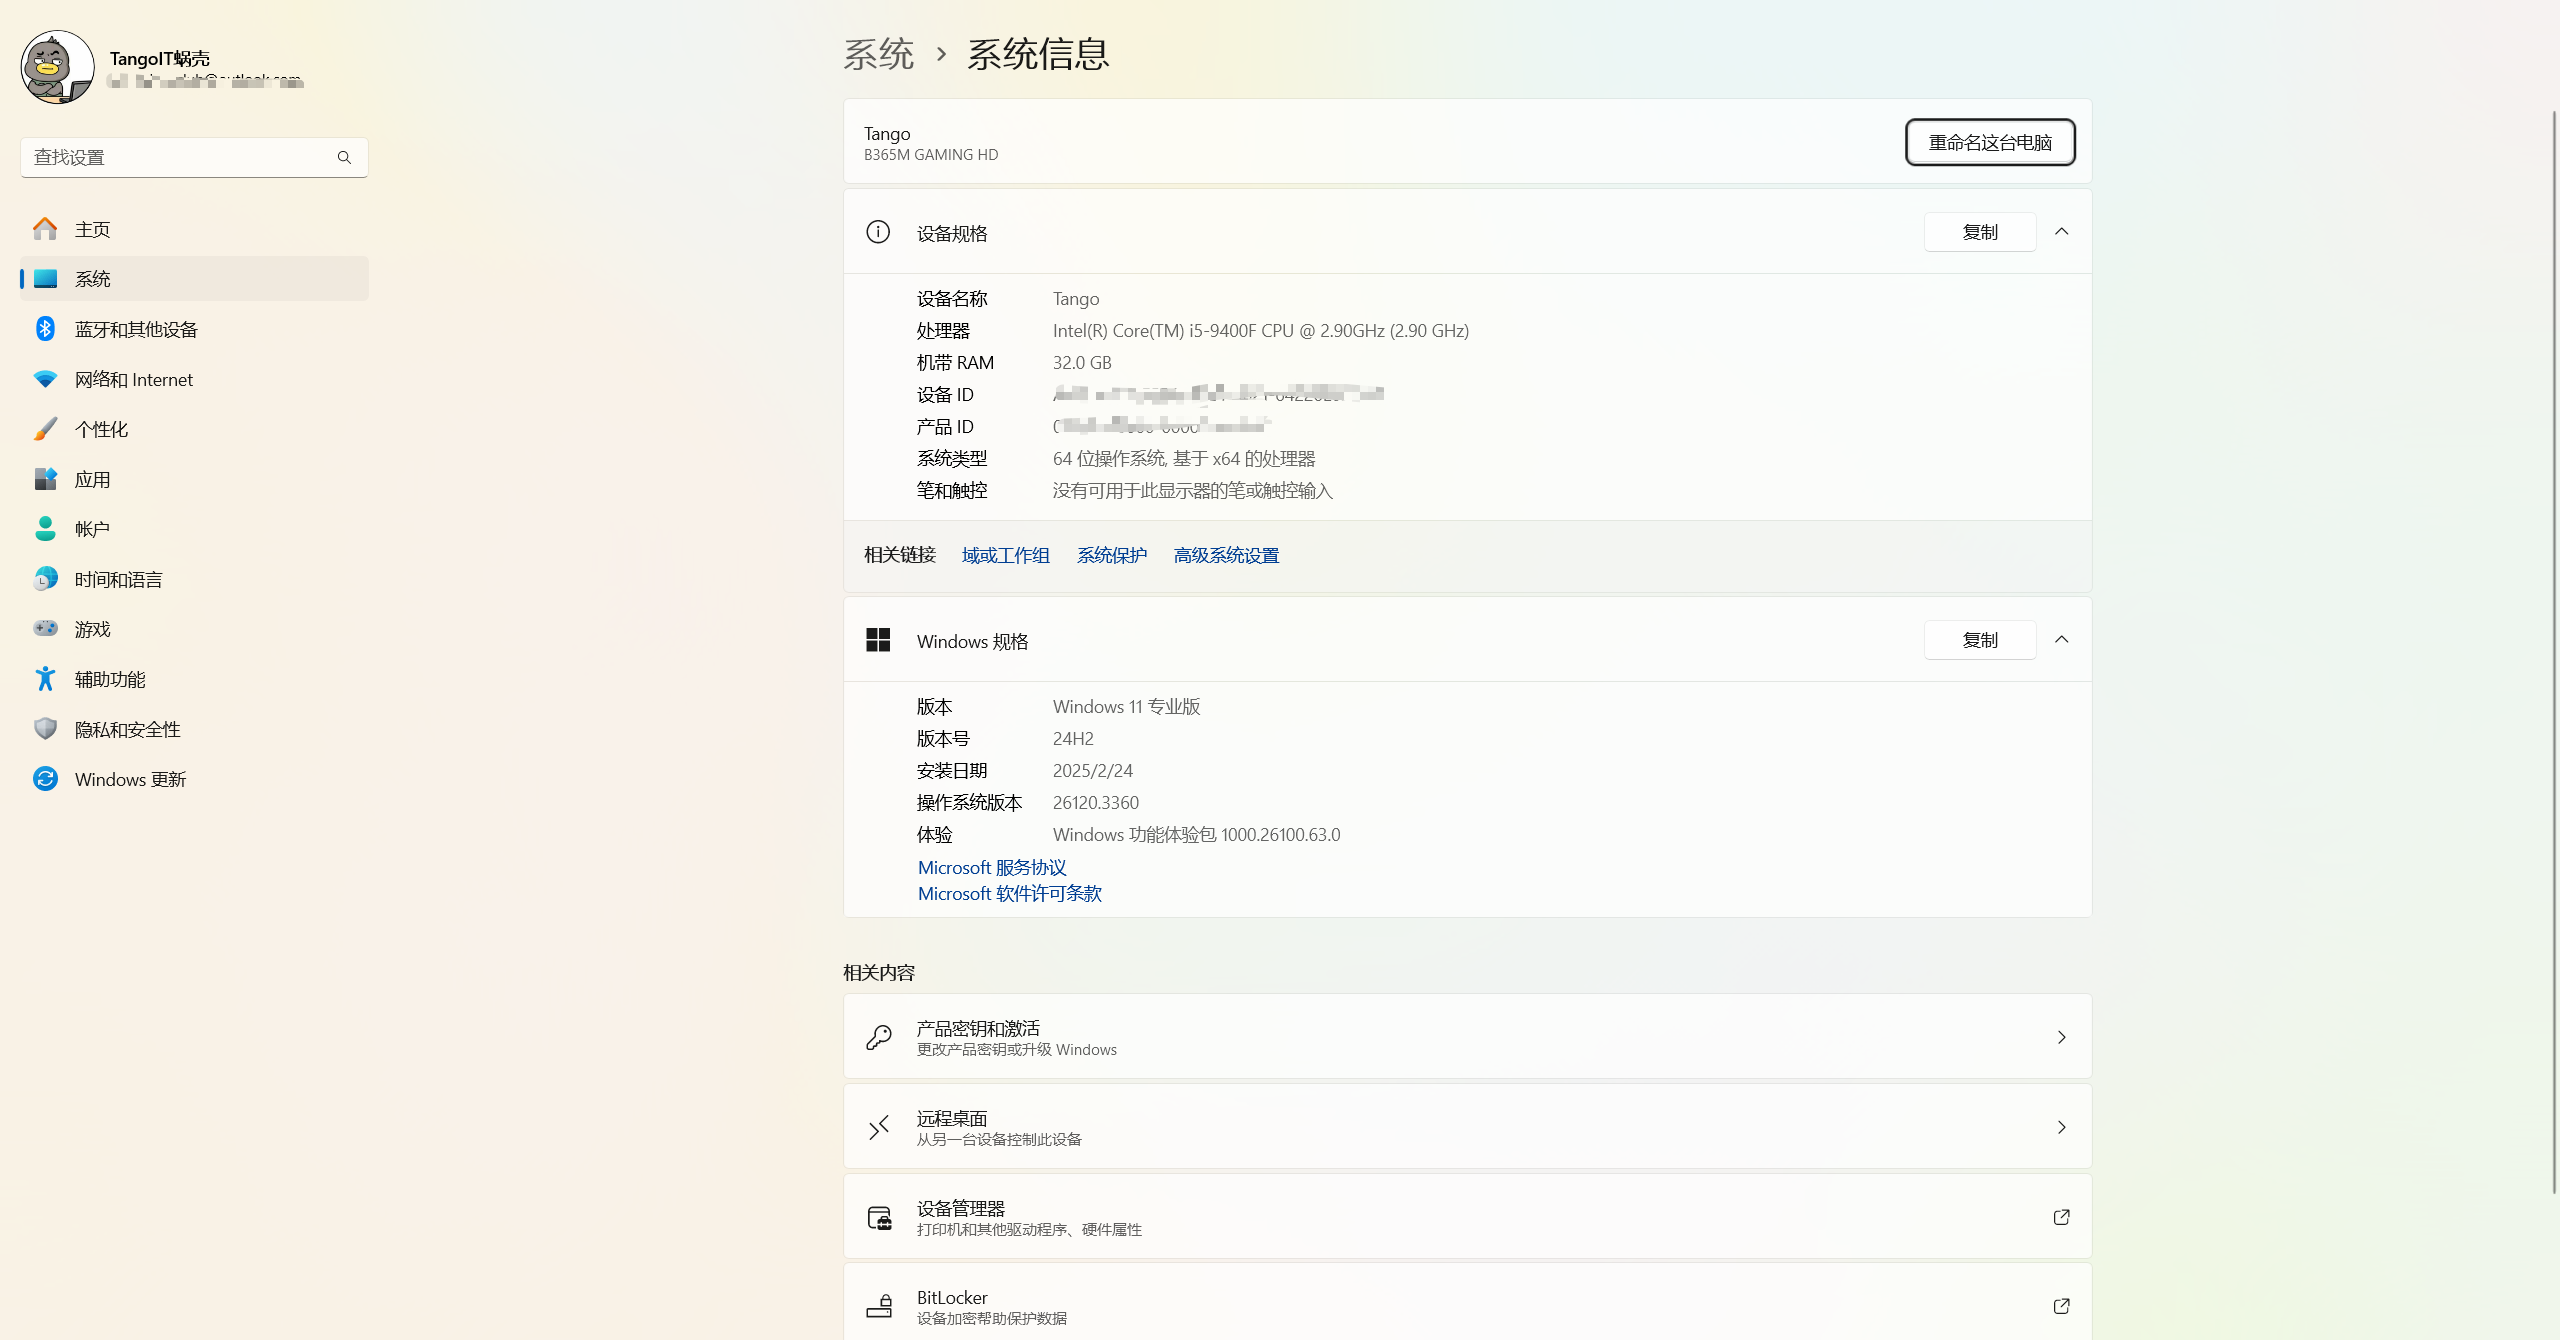Click the Windows logo beside Windows 规格
This screenshot has width=2560, height=1340.
coord(878,640)
